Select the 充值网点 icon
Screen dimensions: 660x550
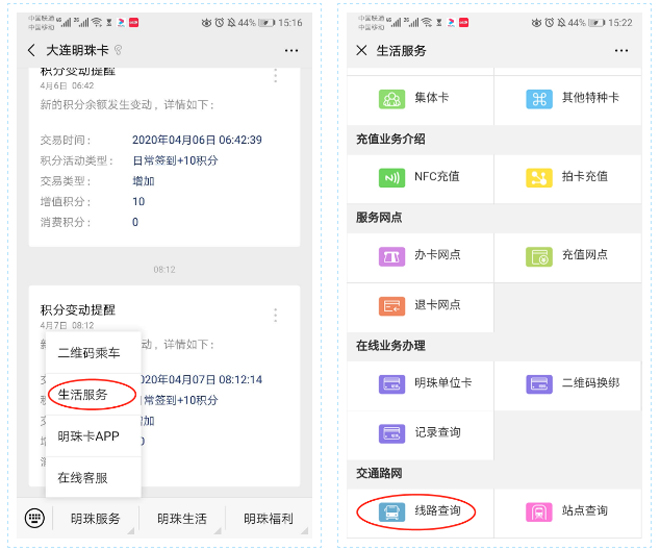(x=539, y=256)
